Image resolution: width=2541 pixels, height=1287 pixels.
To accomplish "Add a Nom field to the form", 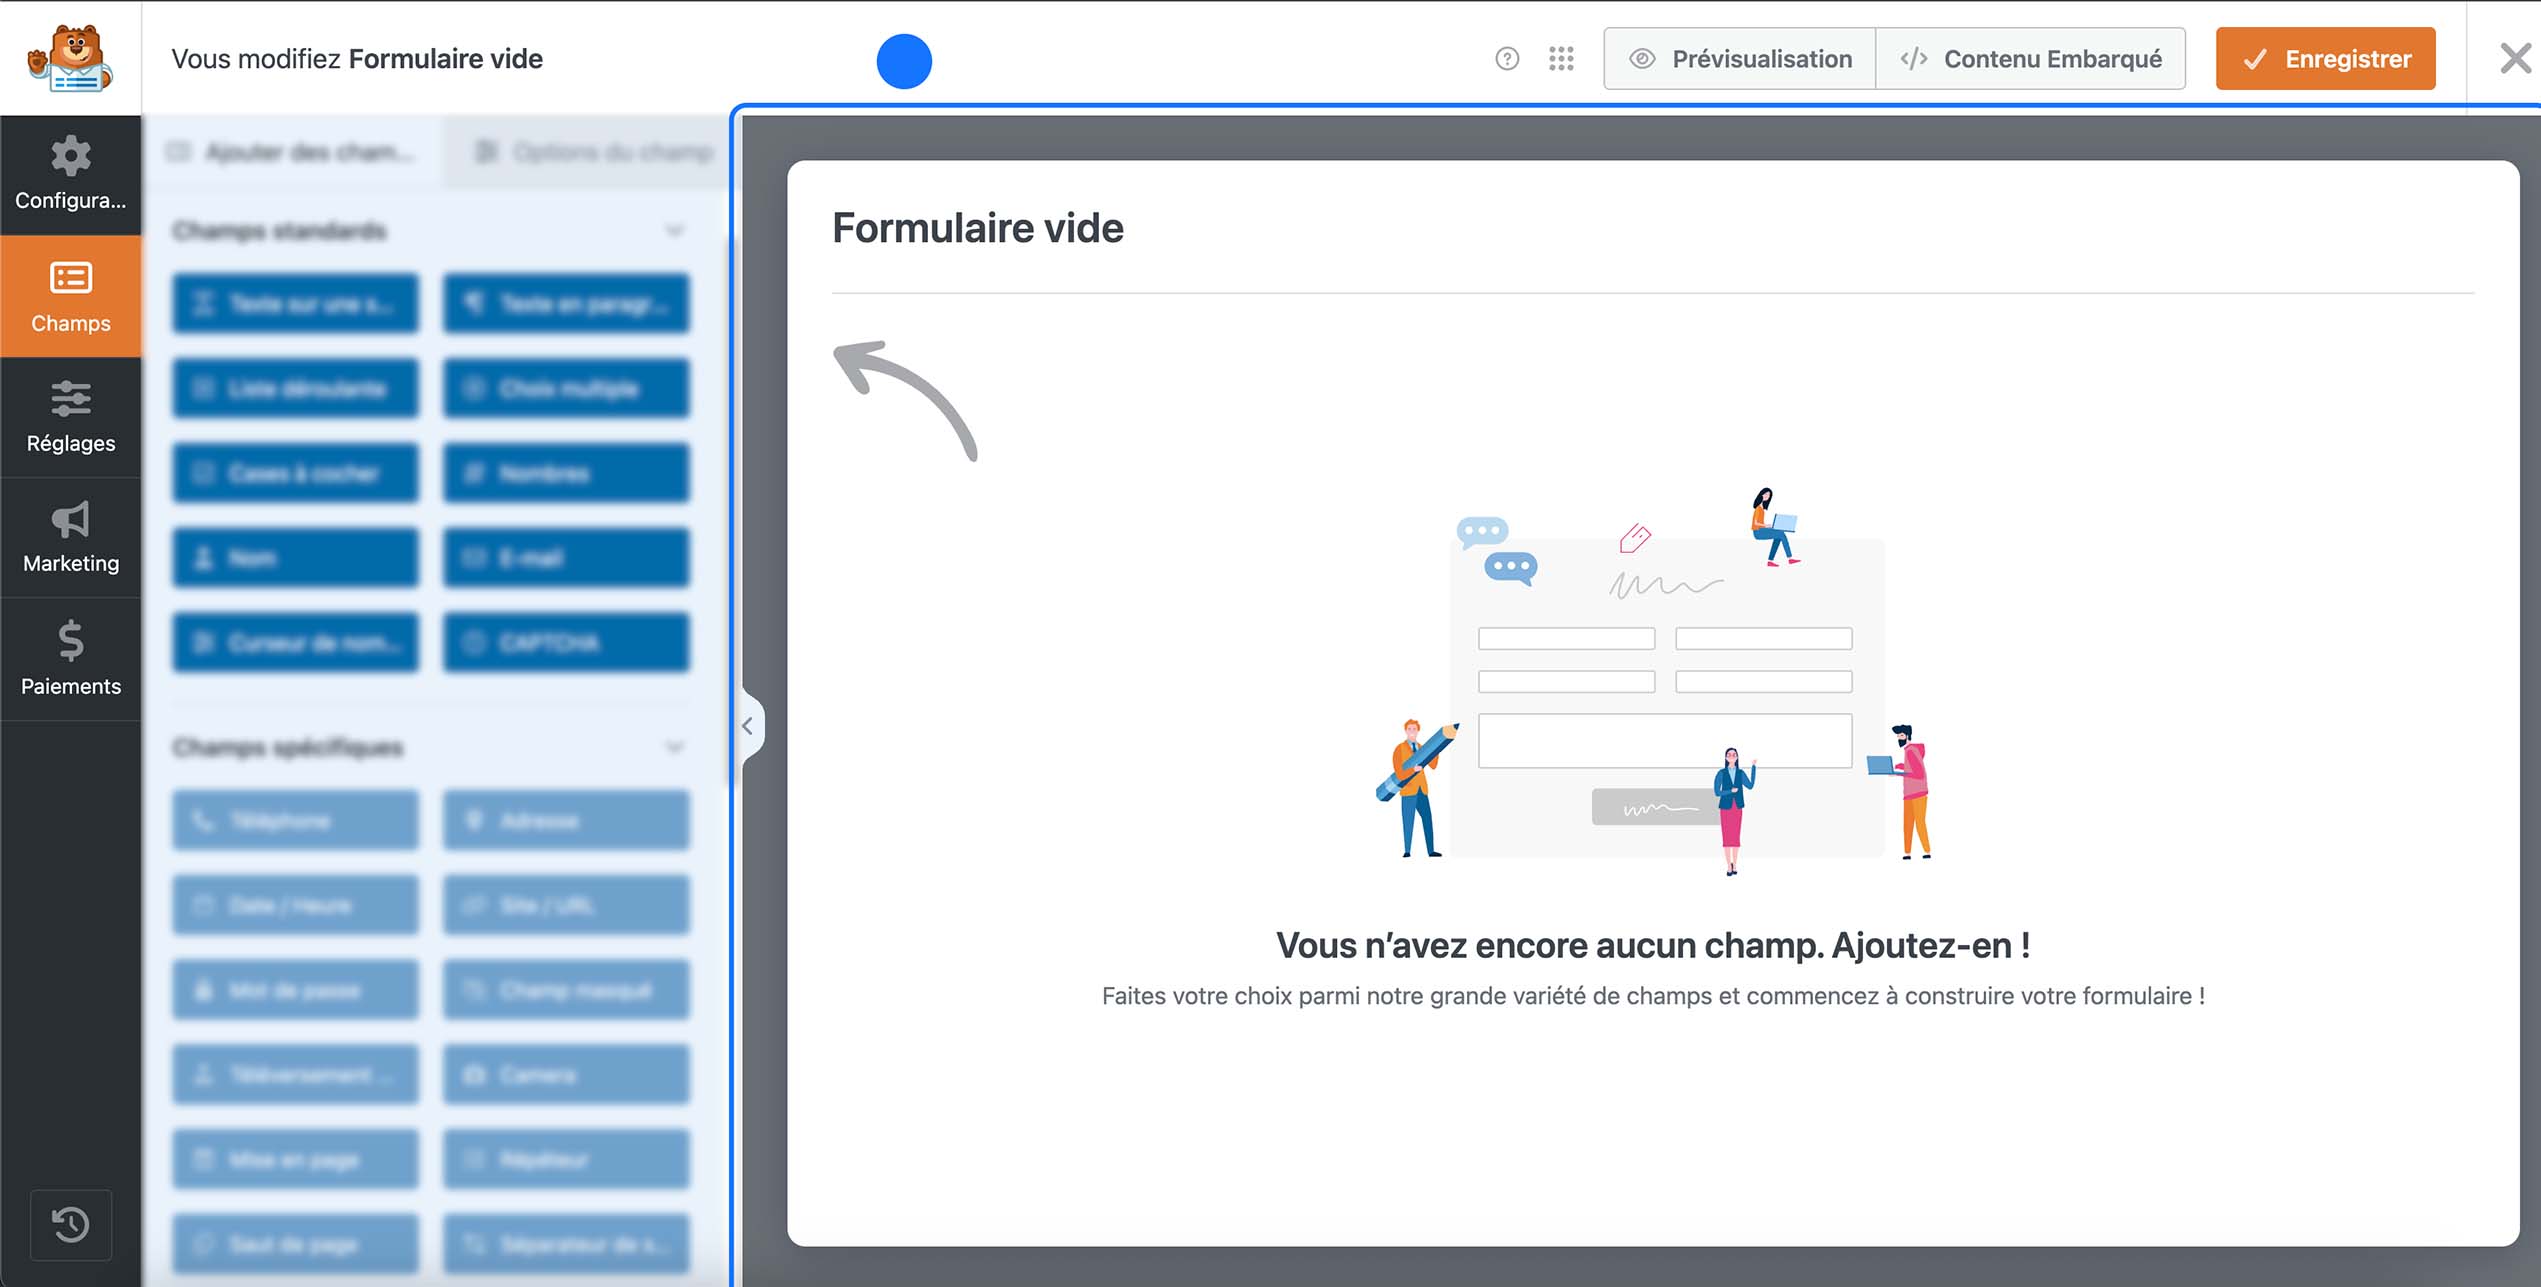I will [x=295, y=558].
